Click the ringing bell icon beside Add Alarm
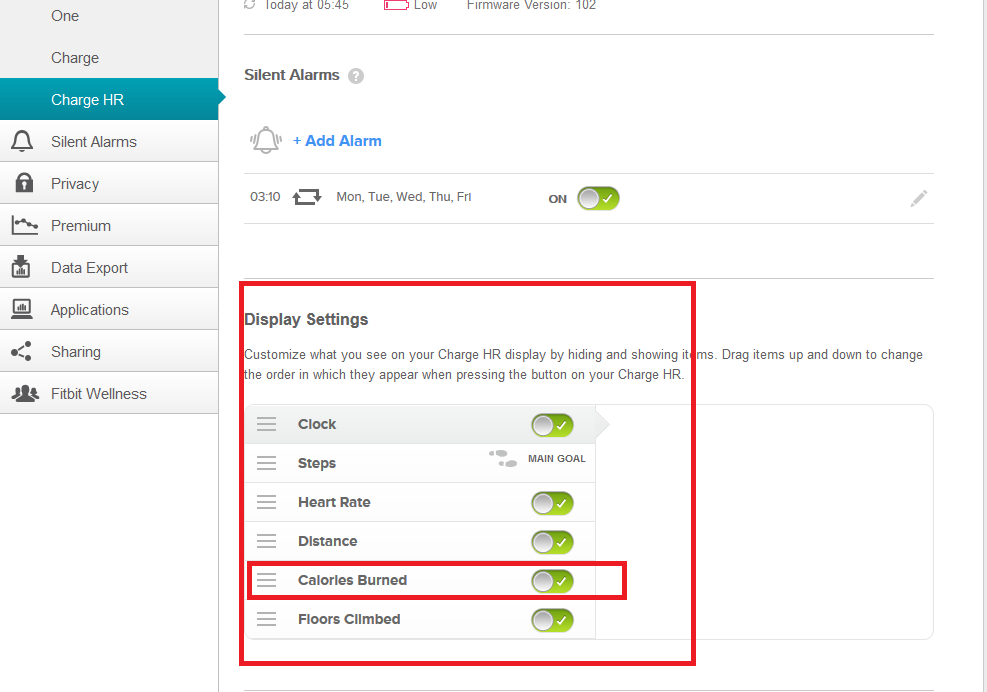The image size is (987, 692). point(266,140)
